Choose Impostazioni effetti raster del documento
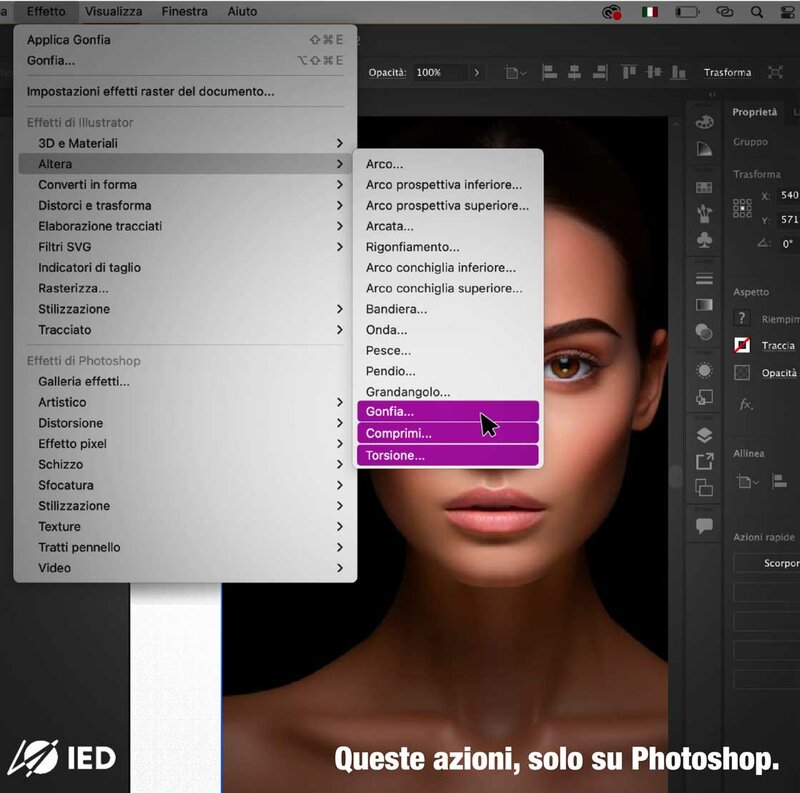The image size is (800, 793). (186, 91)
